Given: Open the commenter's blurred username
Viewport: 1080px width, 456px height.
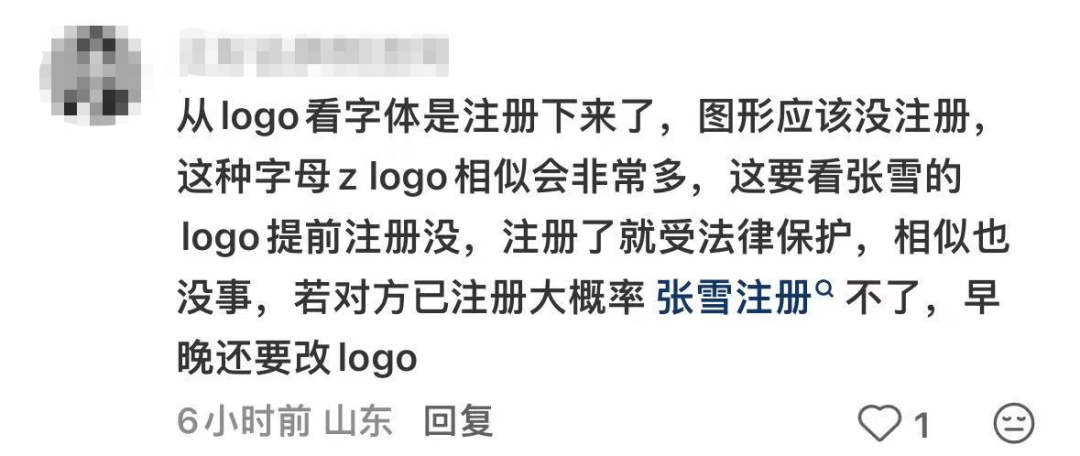Looking at the screenshot, I should [x=313, y=53].
